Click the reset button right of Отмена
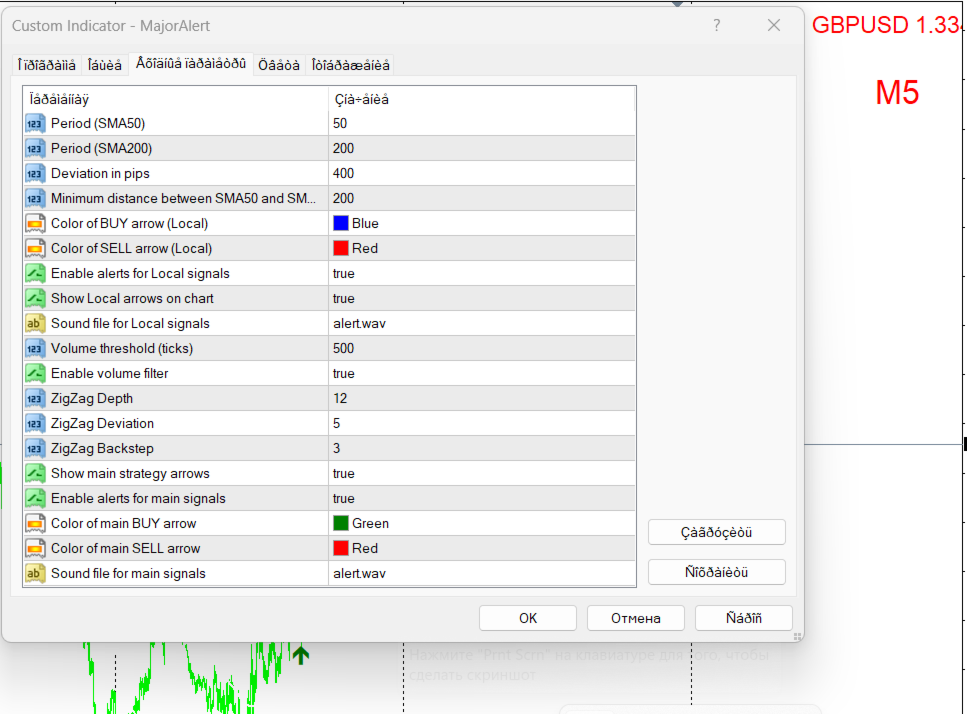The height and width of the screenshot is (714, 967). click(x=744, y=618)
